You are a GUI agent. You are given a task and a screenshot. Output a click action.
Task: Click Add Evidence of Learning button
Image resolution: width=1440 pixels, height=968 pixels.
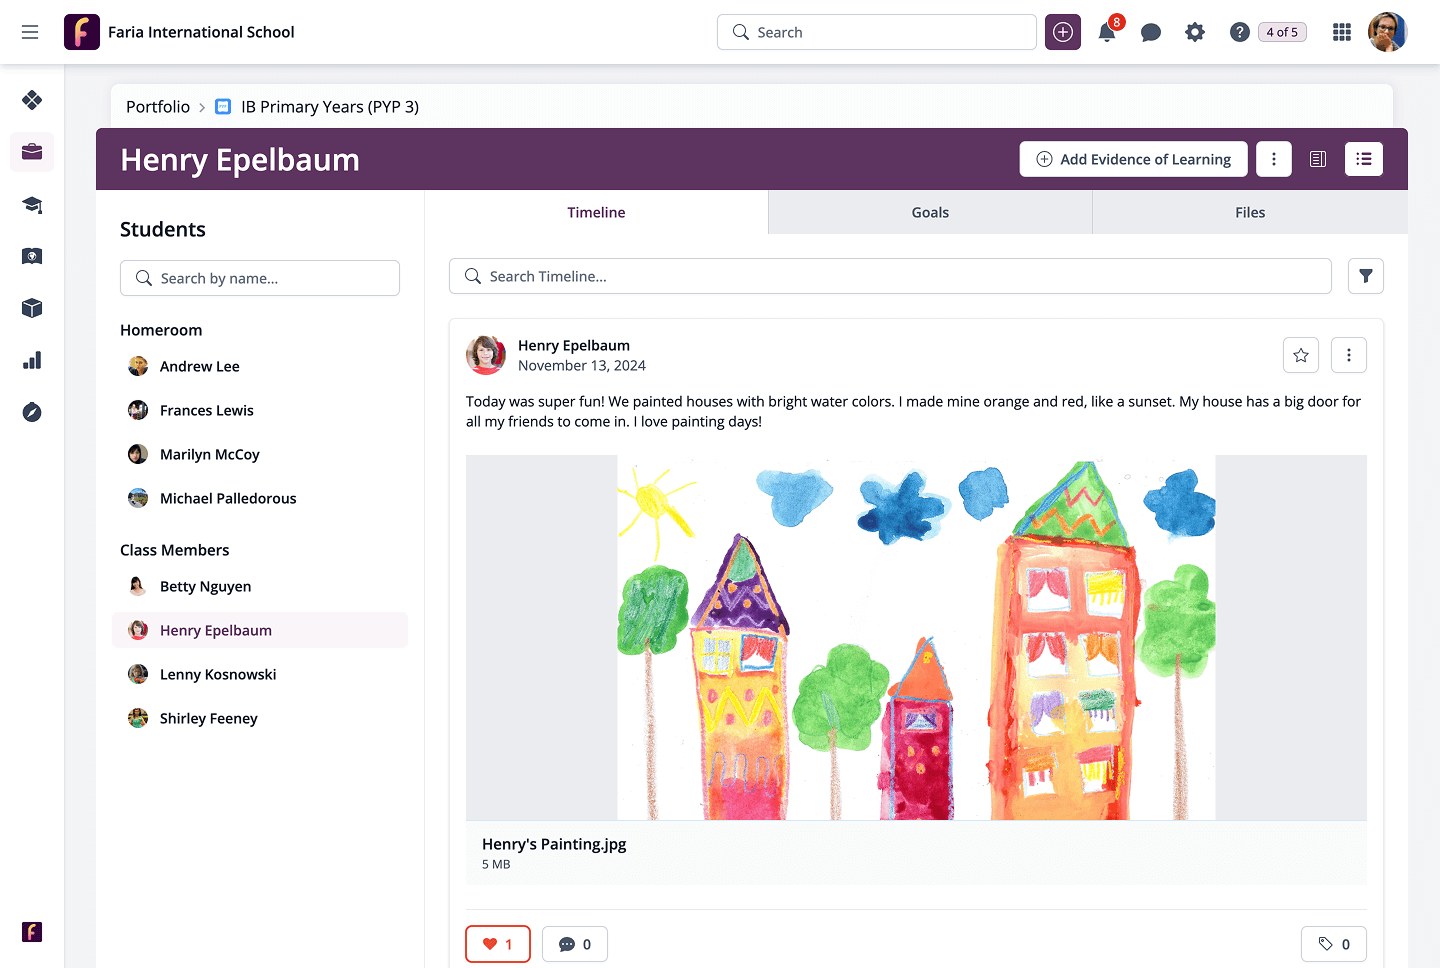(1133, 159)
